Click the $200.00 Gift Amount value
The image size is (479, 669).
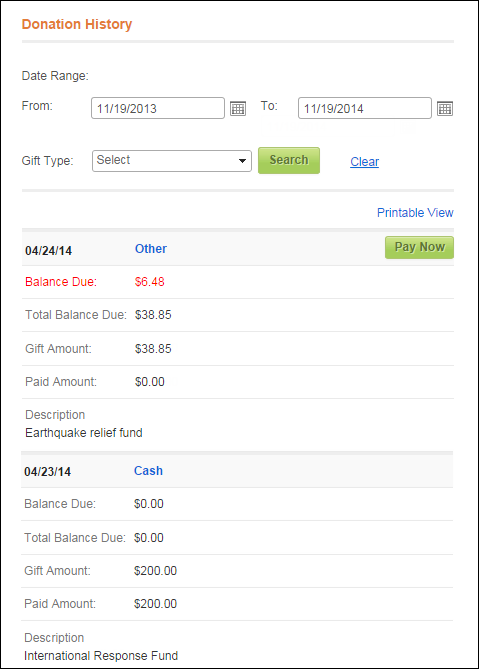tap(155, 570)
